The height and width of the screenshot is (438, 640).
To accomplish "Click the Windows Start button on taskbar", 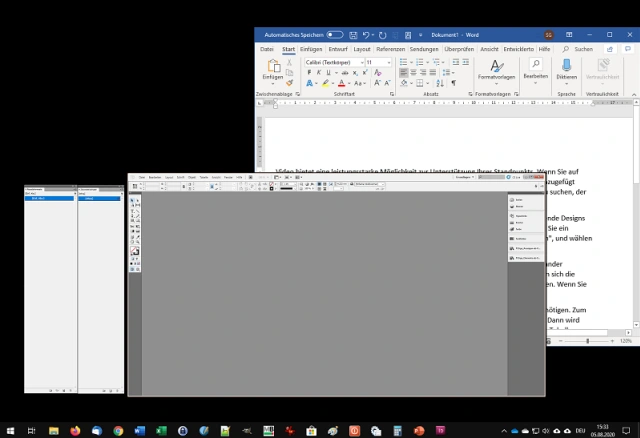I will point(10,430).
